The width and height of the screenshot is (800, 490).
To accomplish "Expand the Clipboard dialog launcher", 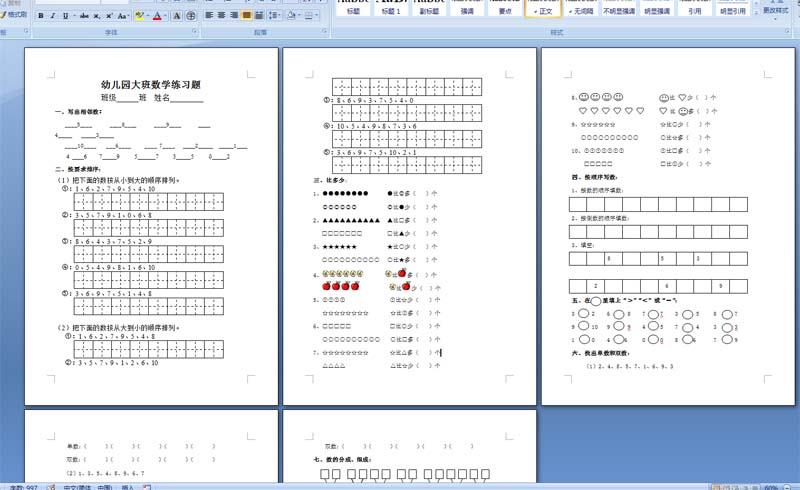I will tap(26, 32).
